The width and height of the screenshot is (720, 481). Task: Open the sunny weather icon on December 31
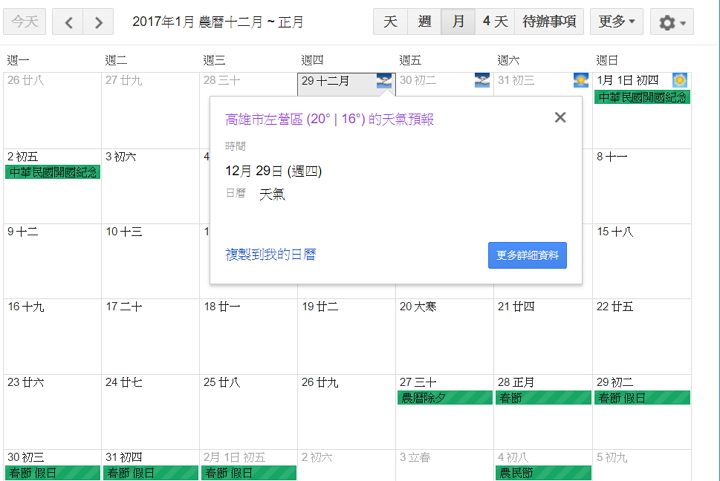[x=580, y=80]
